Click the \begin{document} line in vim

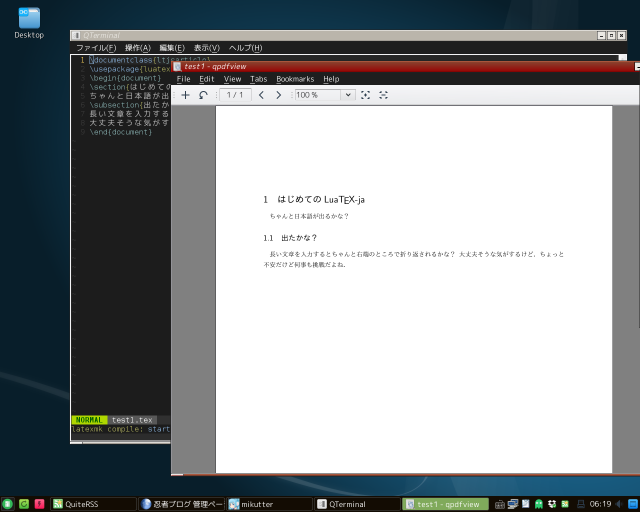click(125, 78)
